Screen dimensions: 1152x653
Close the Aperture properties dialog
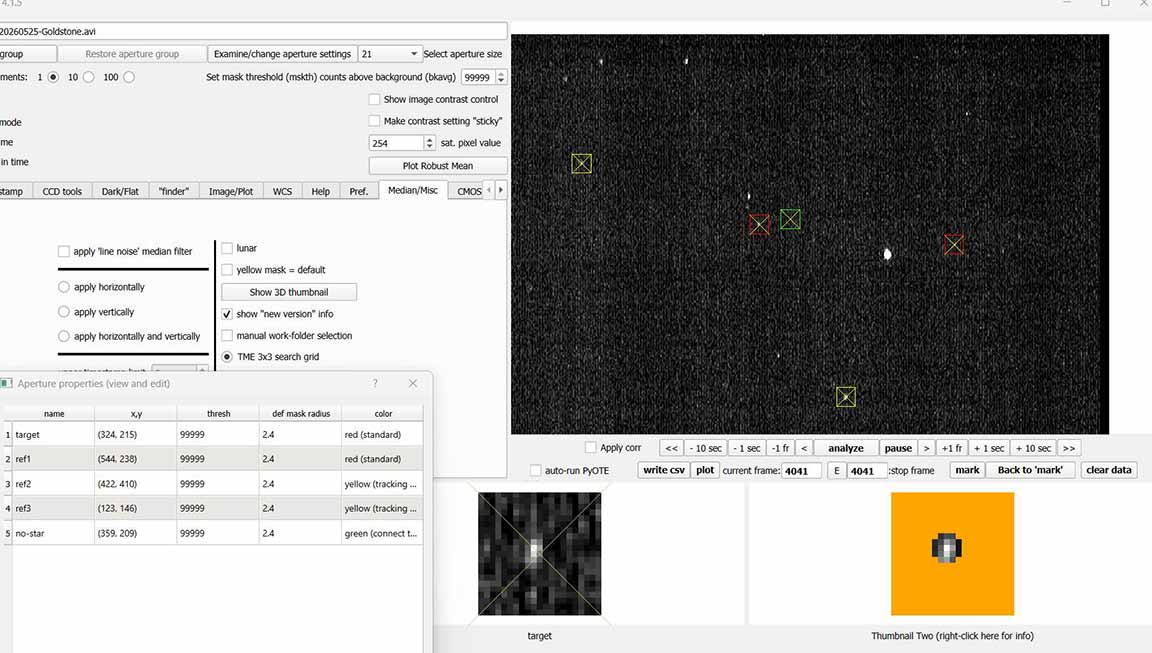pos(413,383)
